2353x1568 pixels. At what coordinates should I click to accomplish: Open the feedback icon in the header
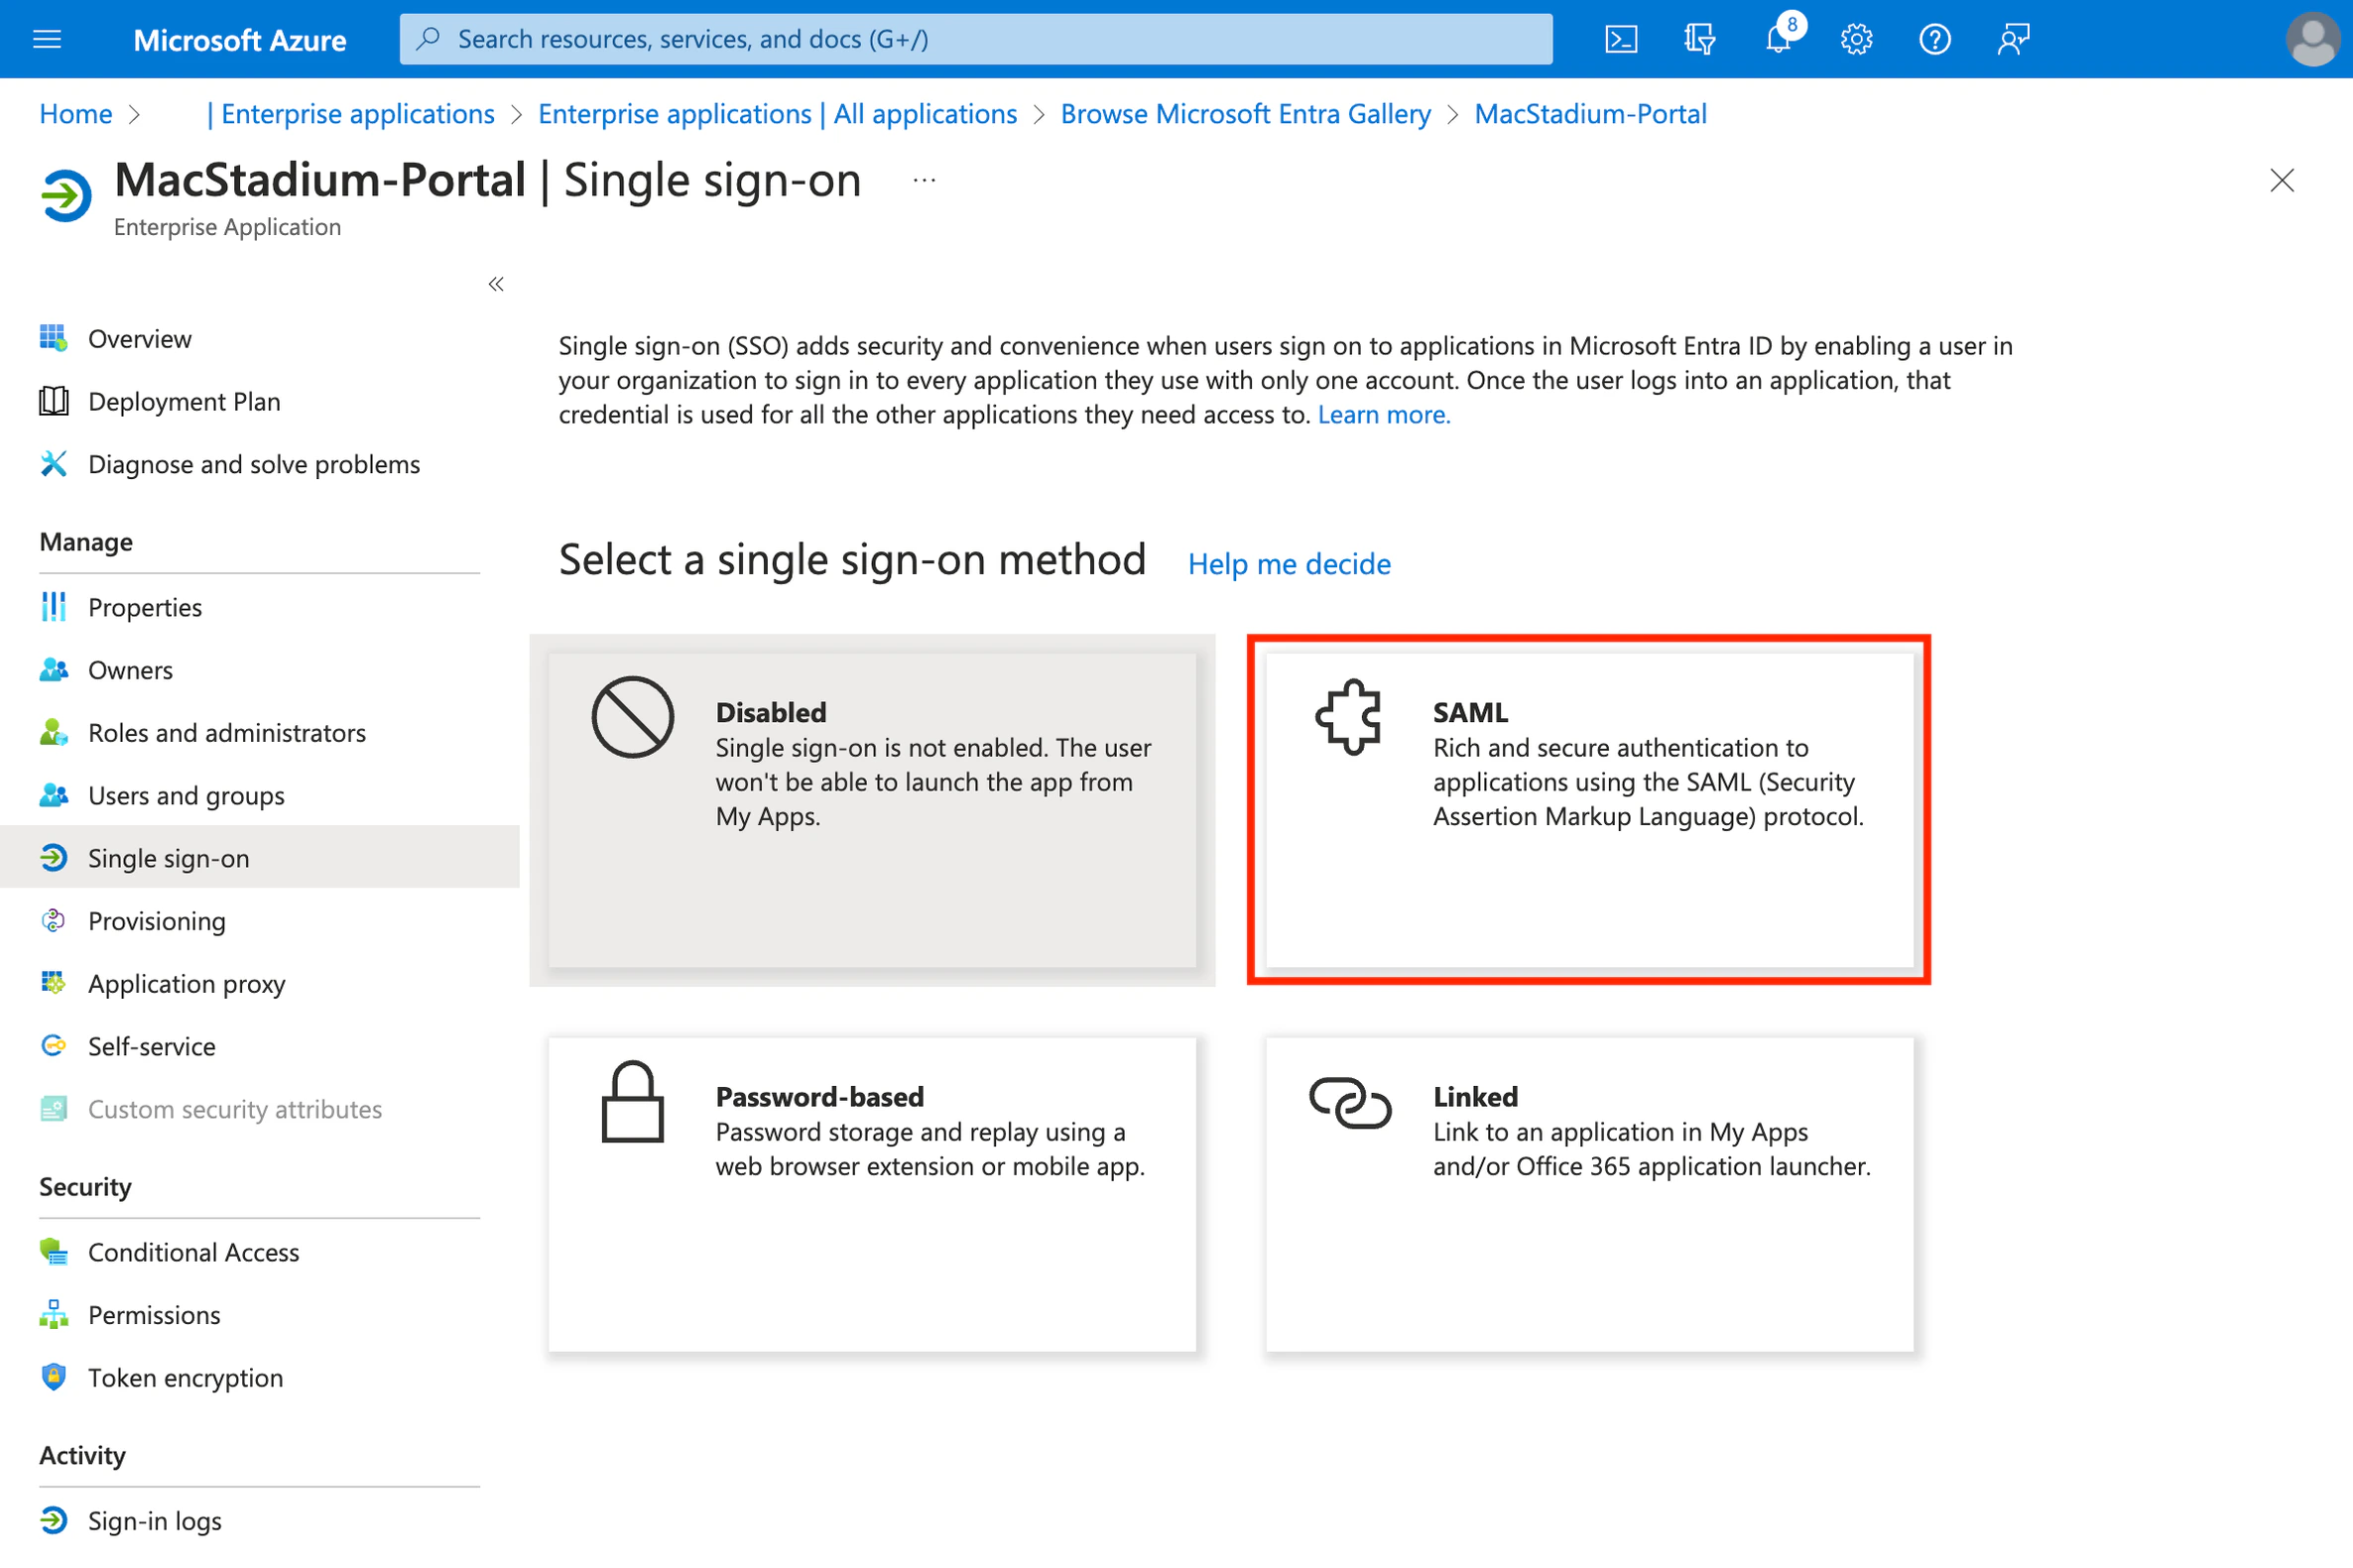coord(2012,39)
